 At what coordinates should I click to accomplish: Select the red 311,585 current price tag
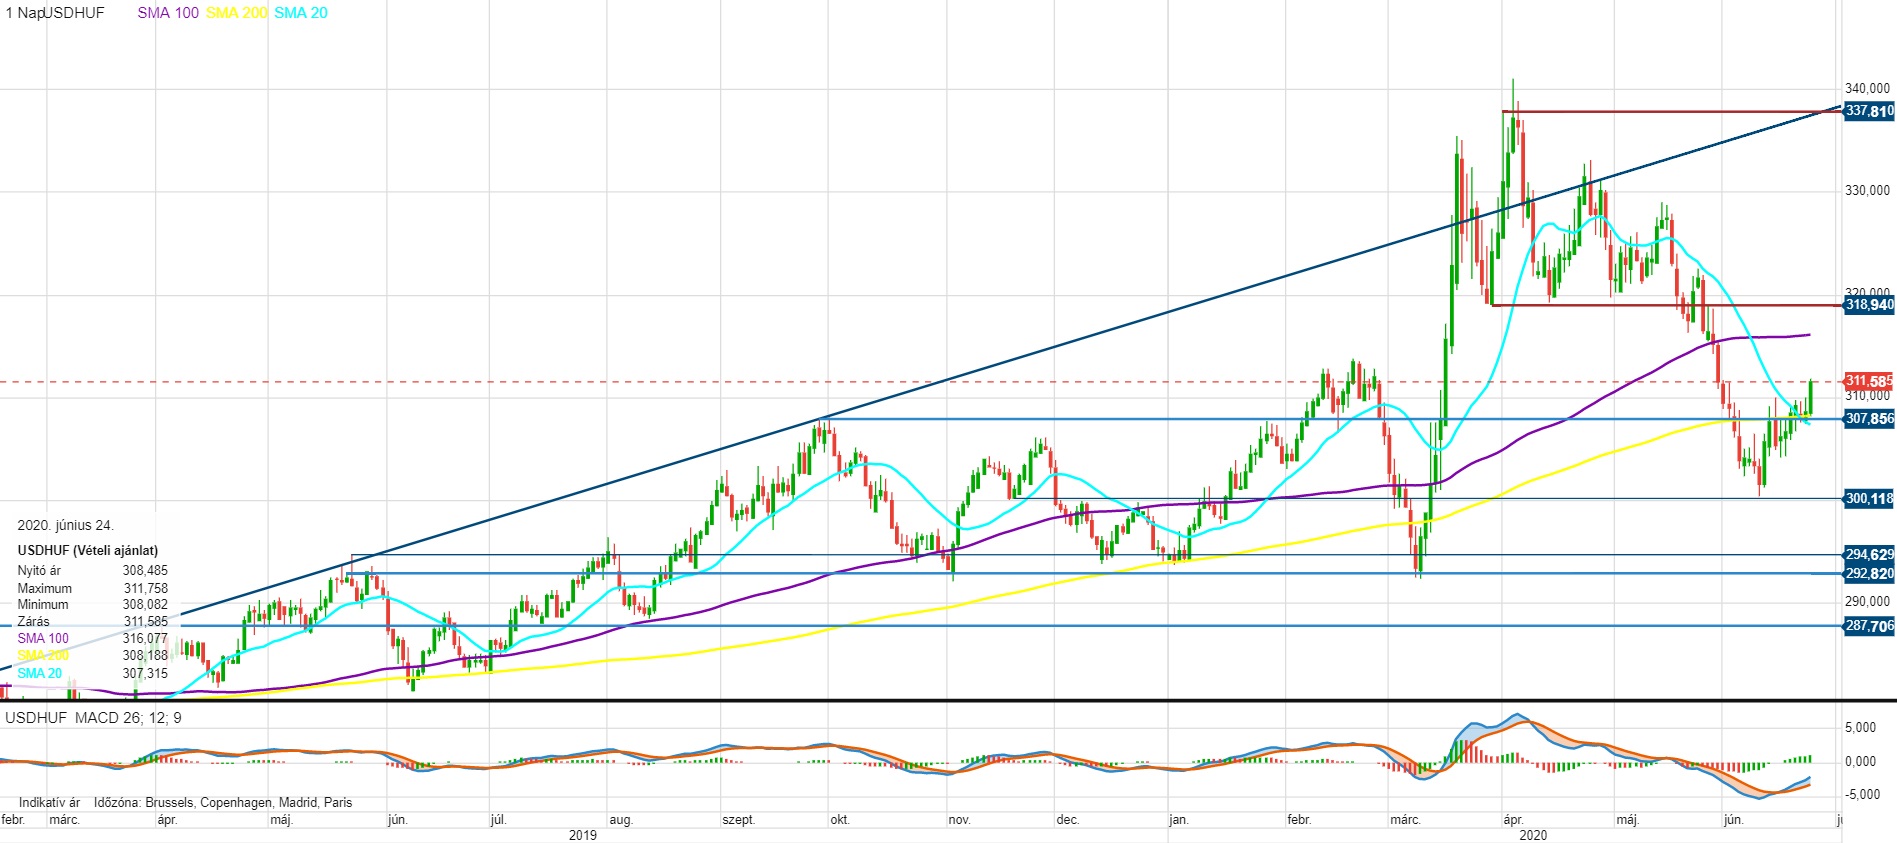pos(1868,381)
